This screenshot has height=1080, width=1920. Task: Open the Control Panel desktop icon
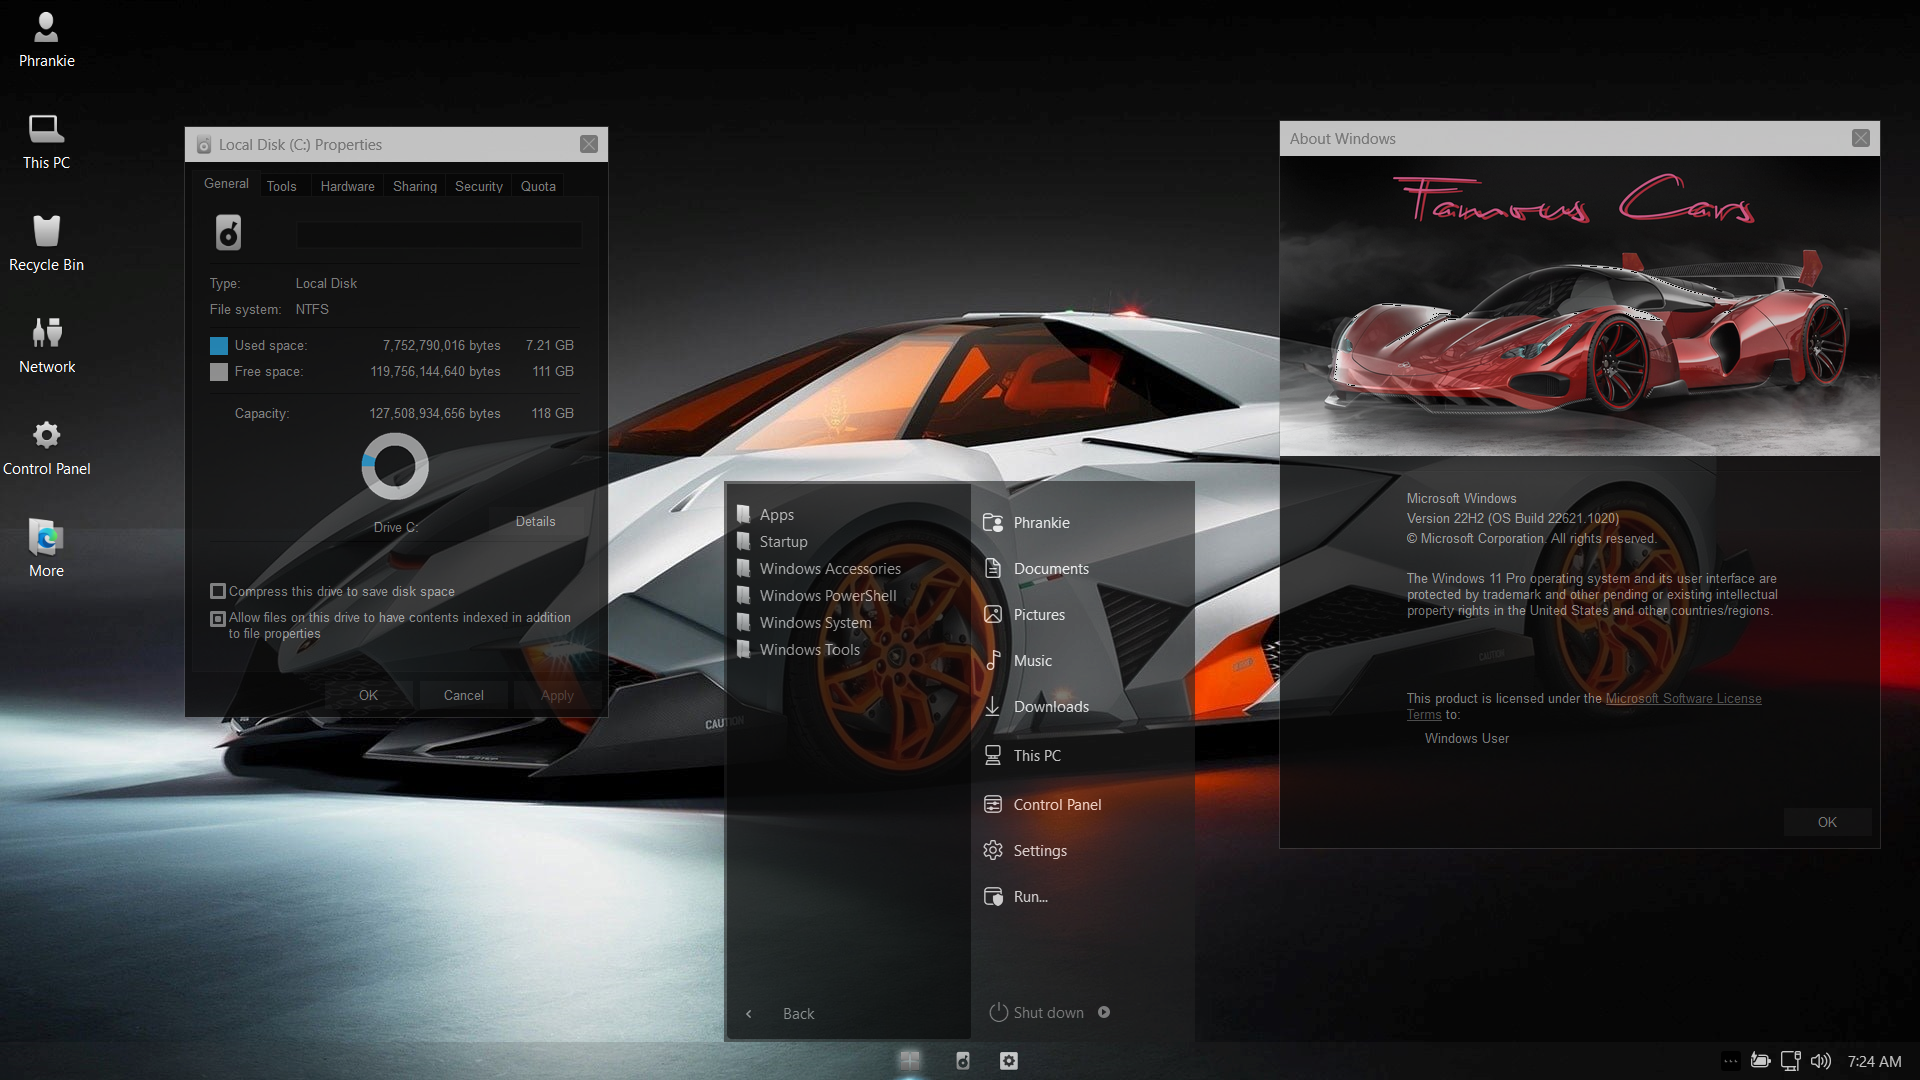46,447
